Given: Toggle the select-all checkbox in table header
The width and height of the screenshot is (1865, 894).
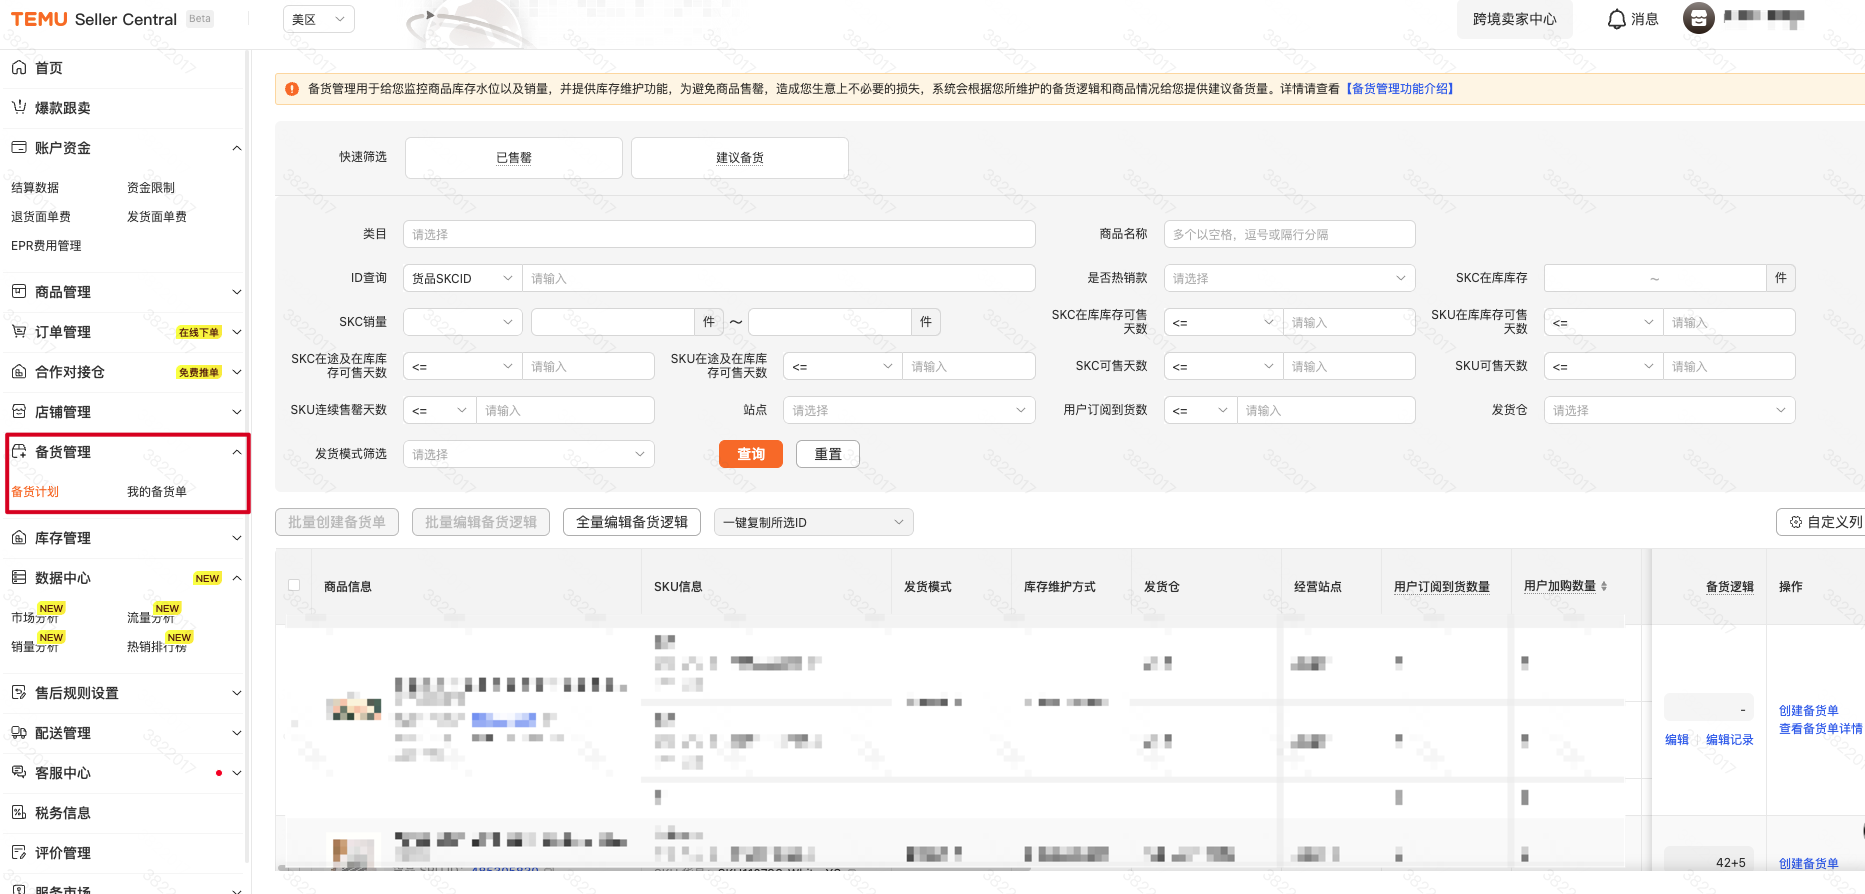Looking at the screenshot, I should pyautogui.click(x=294, y=586).
